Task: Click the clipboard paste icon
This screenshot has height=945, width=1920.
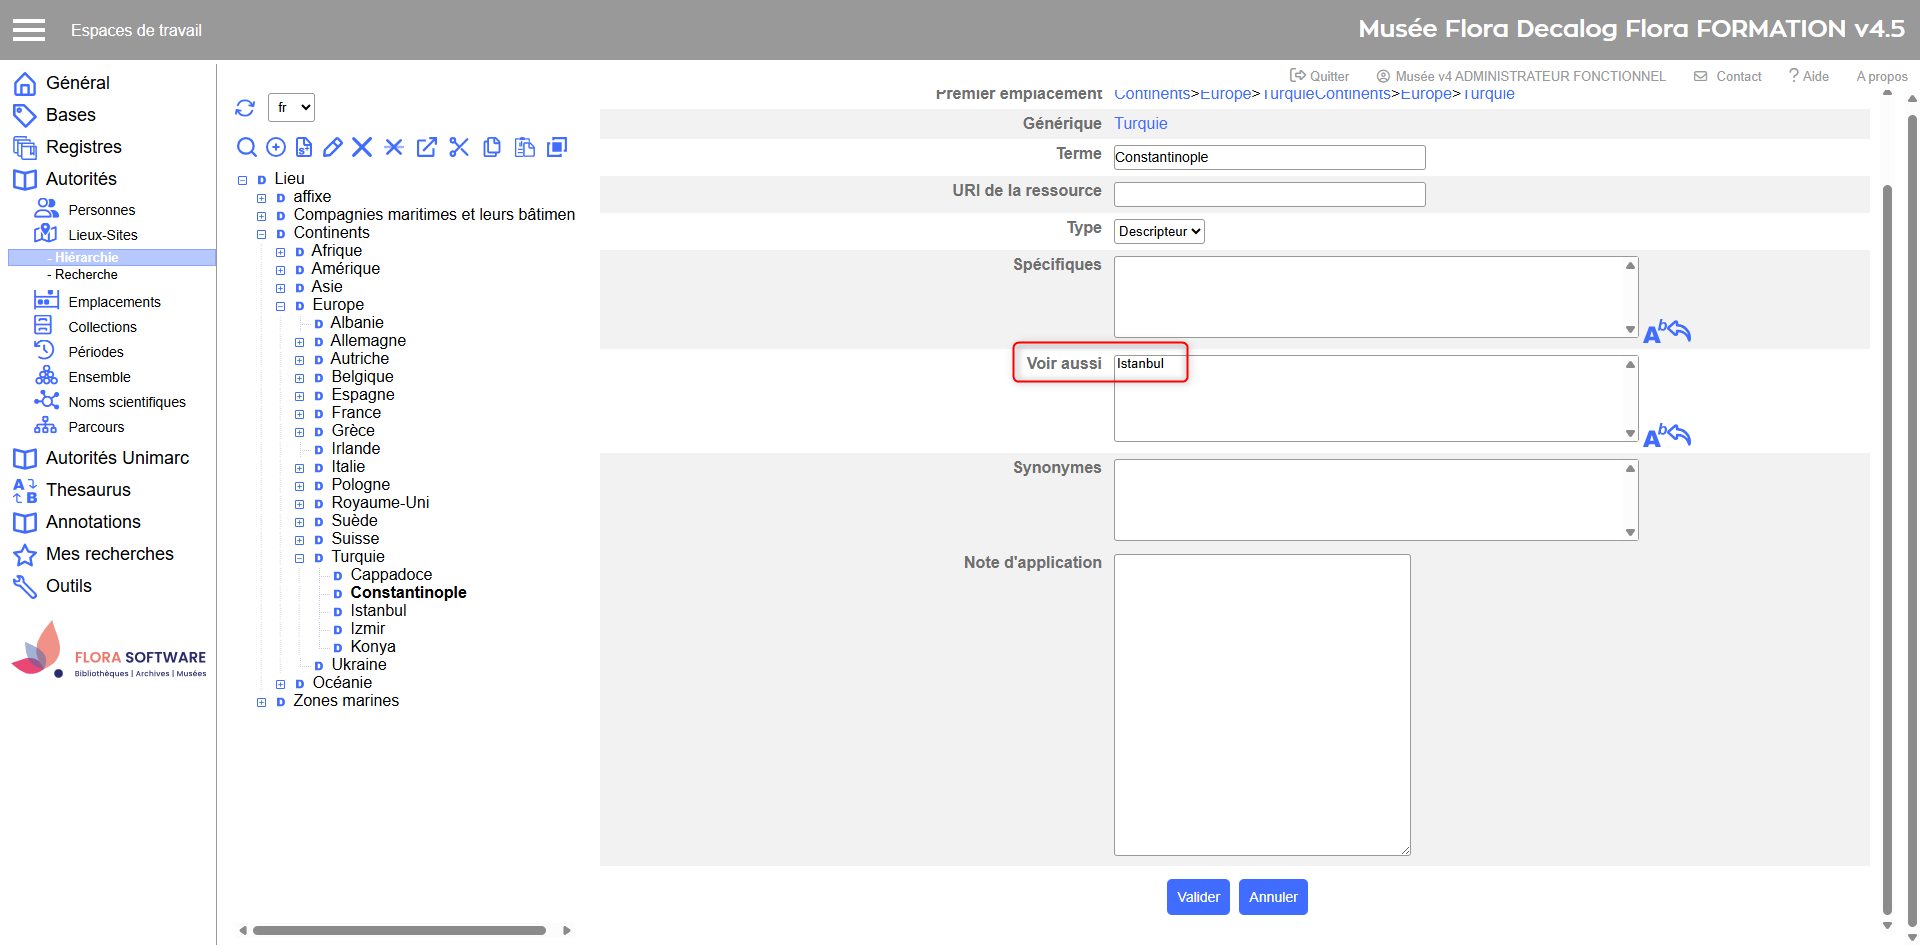Action: click(x=525, y=148)
